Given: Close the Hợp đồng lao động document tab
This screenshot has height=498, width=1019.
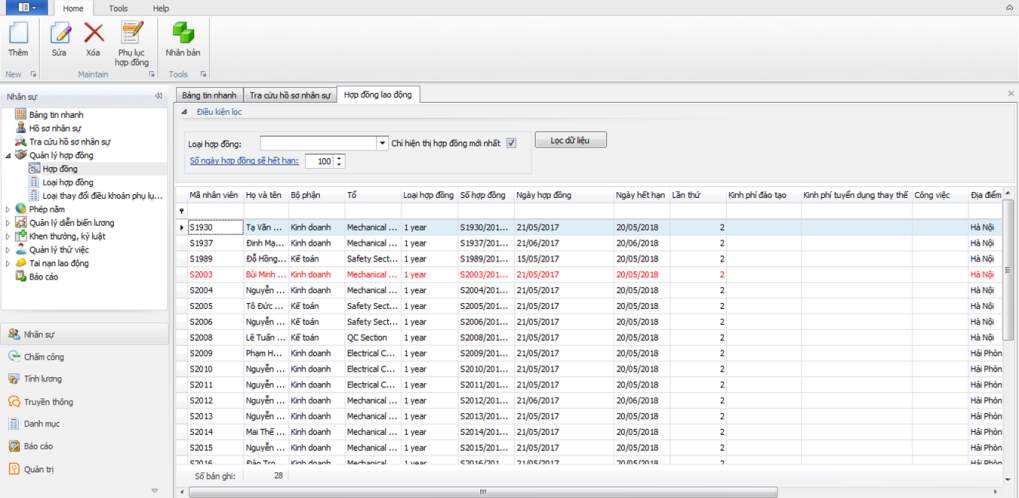Looking at the screenshot, I should (x=1011, y=94).
